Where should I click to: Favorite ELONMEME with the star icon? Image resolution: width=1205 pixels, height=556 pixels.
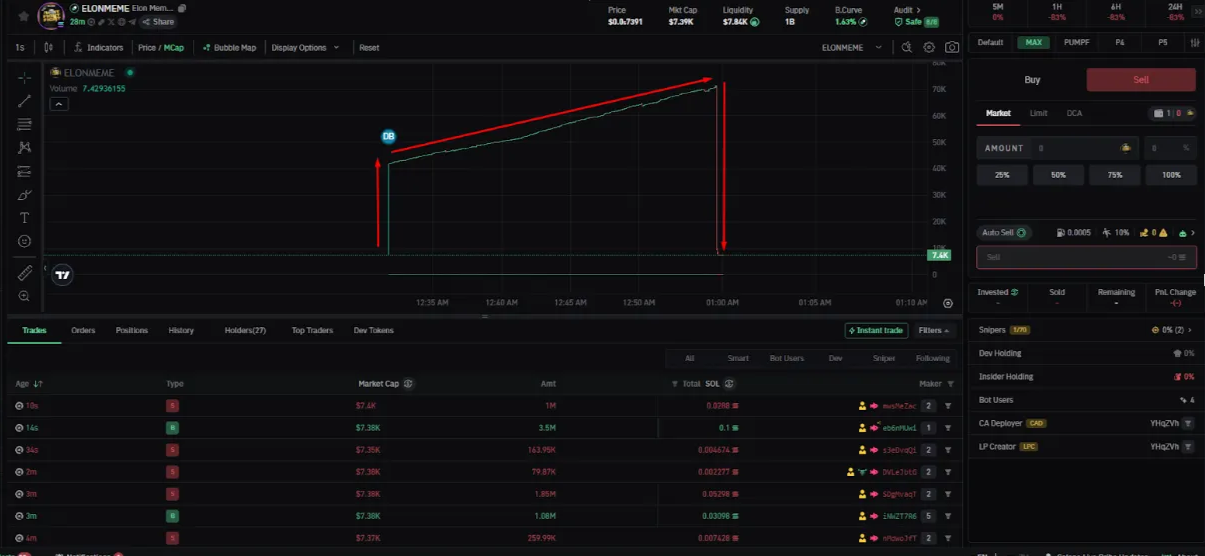(23, 16)
